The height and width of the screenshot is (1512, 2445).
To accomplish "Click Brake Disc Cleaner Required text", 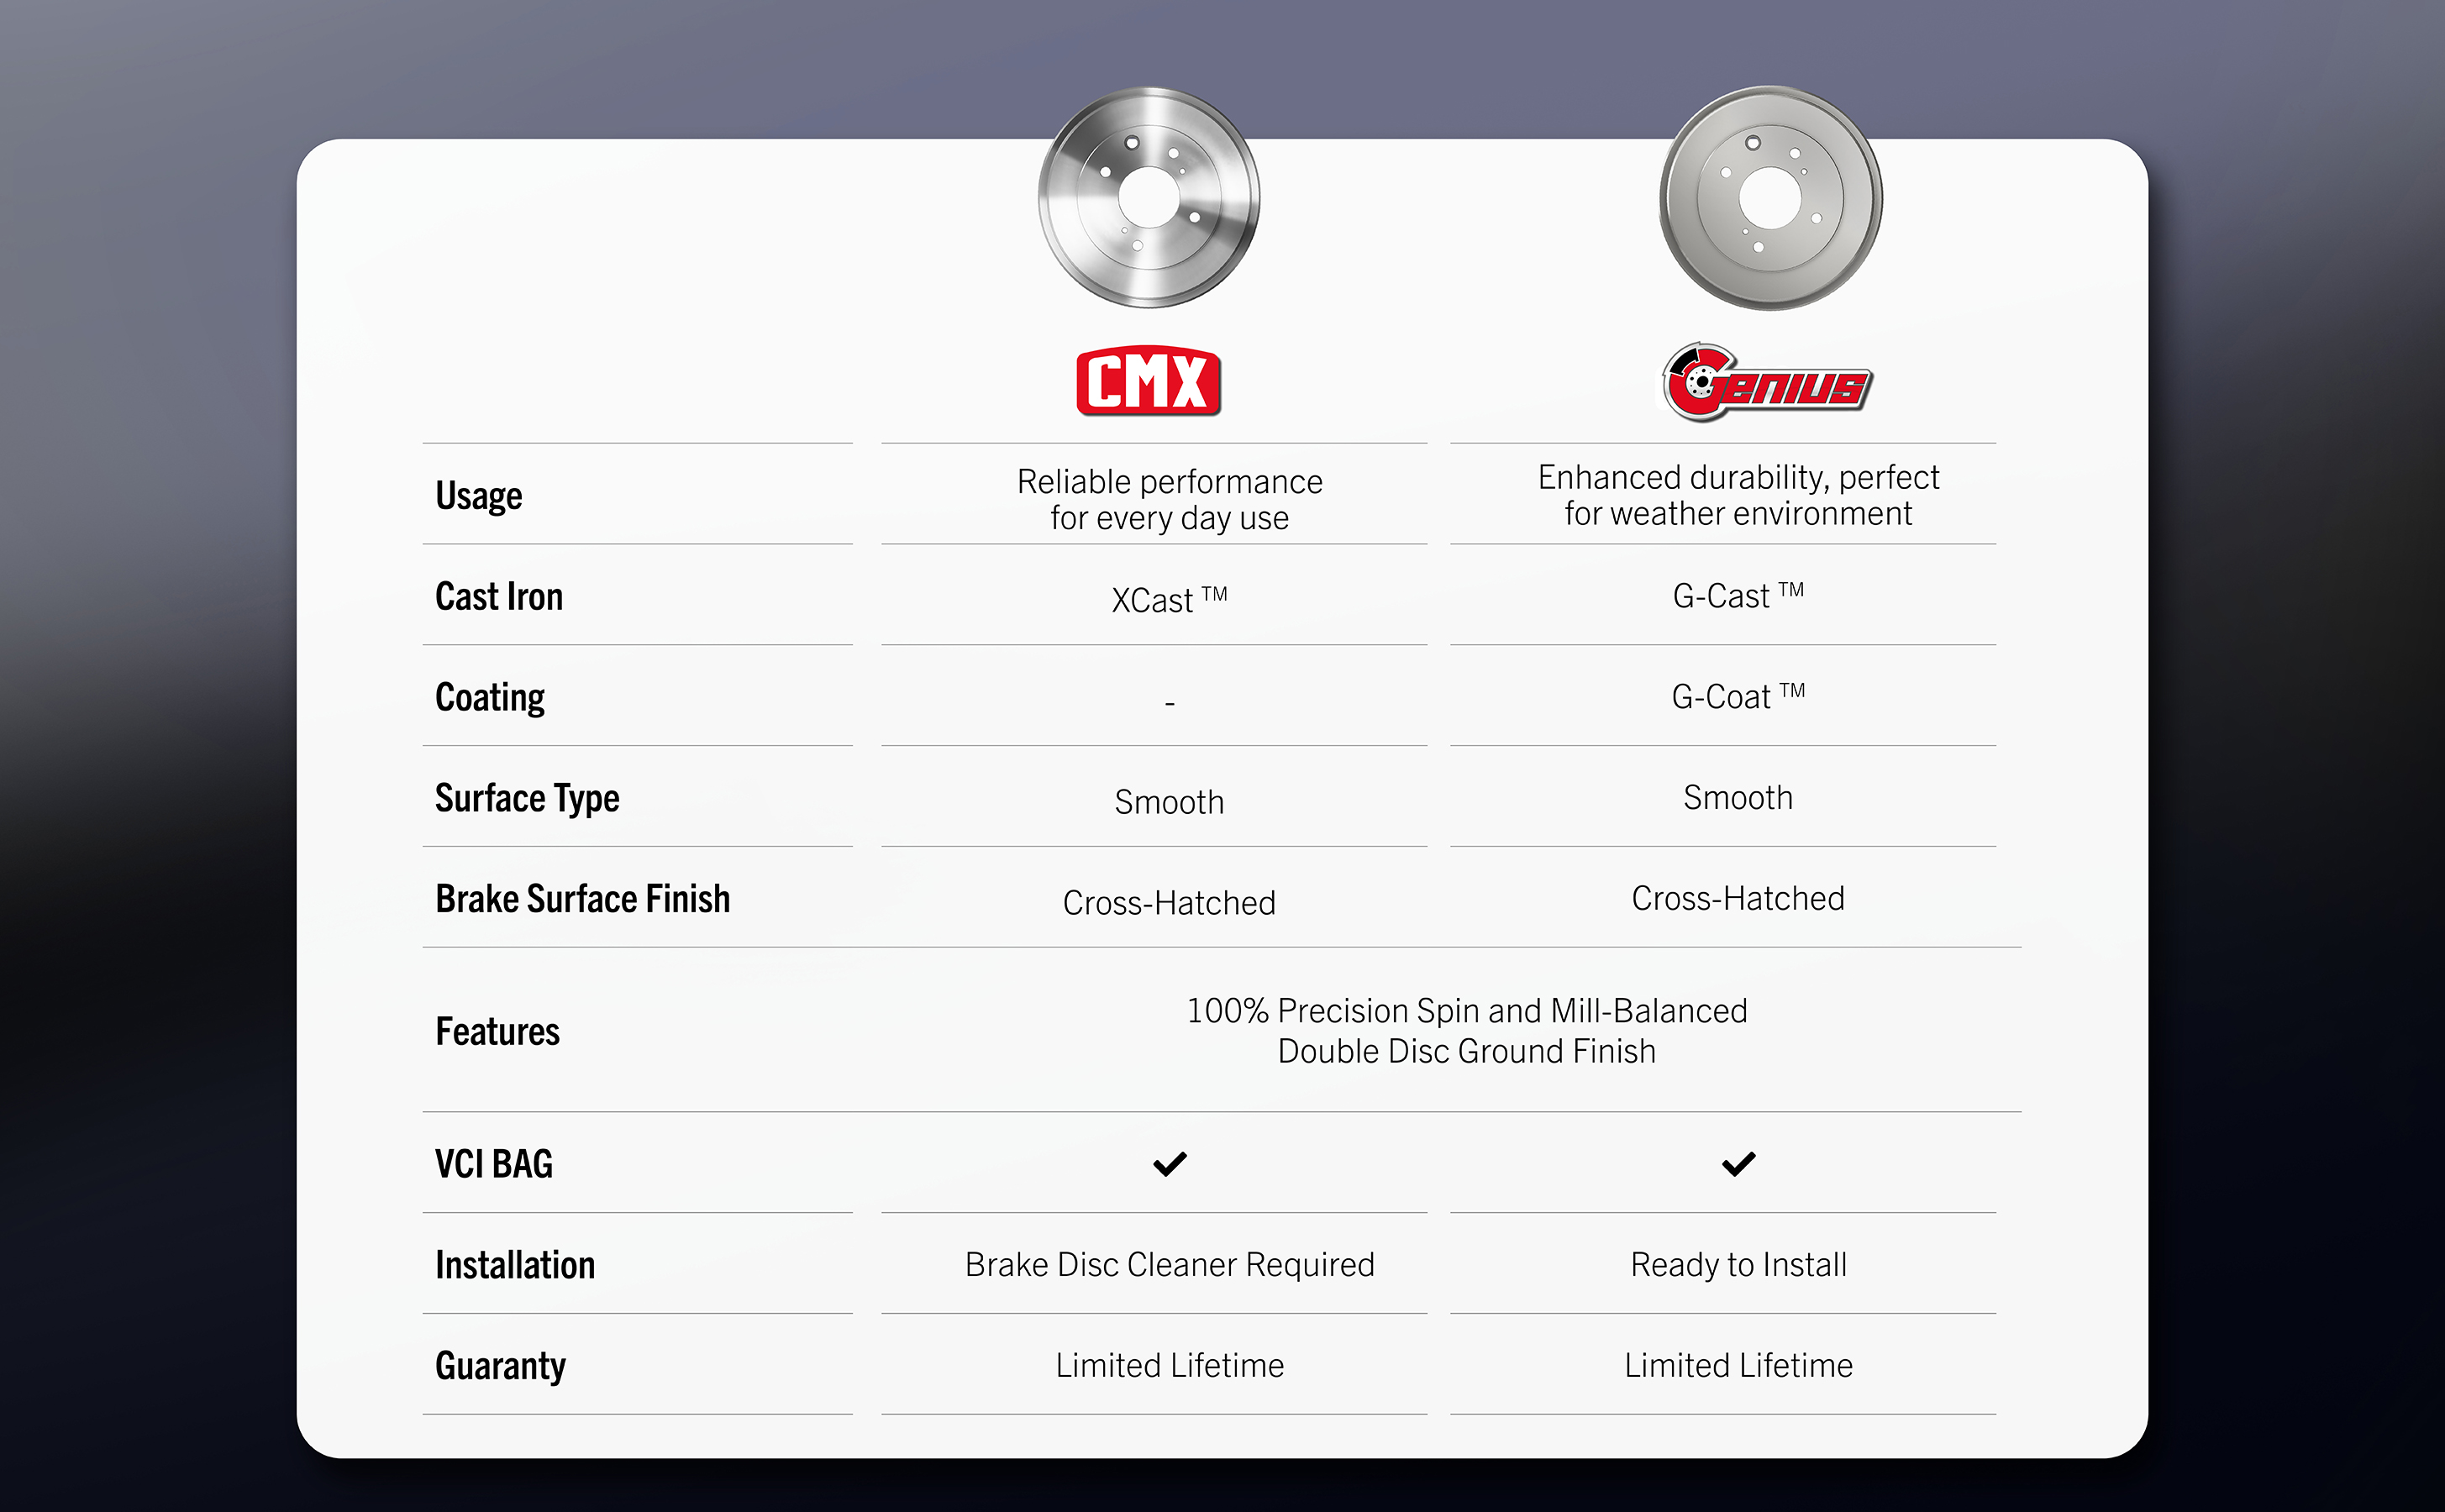I will pos(1169,1265).
